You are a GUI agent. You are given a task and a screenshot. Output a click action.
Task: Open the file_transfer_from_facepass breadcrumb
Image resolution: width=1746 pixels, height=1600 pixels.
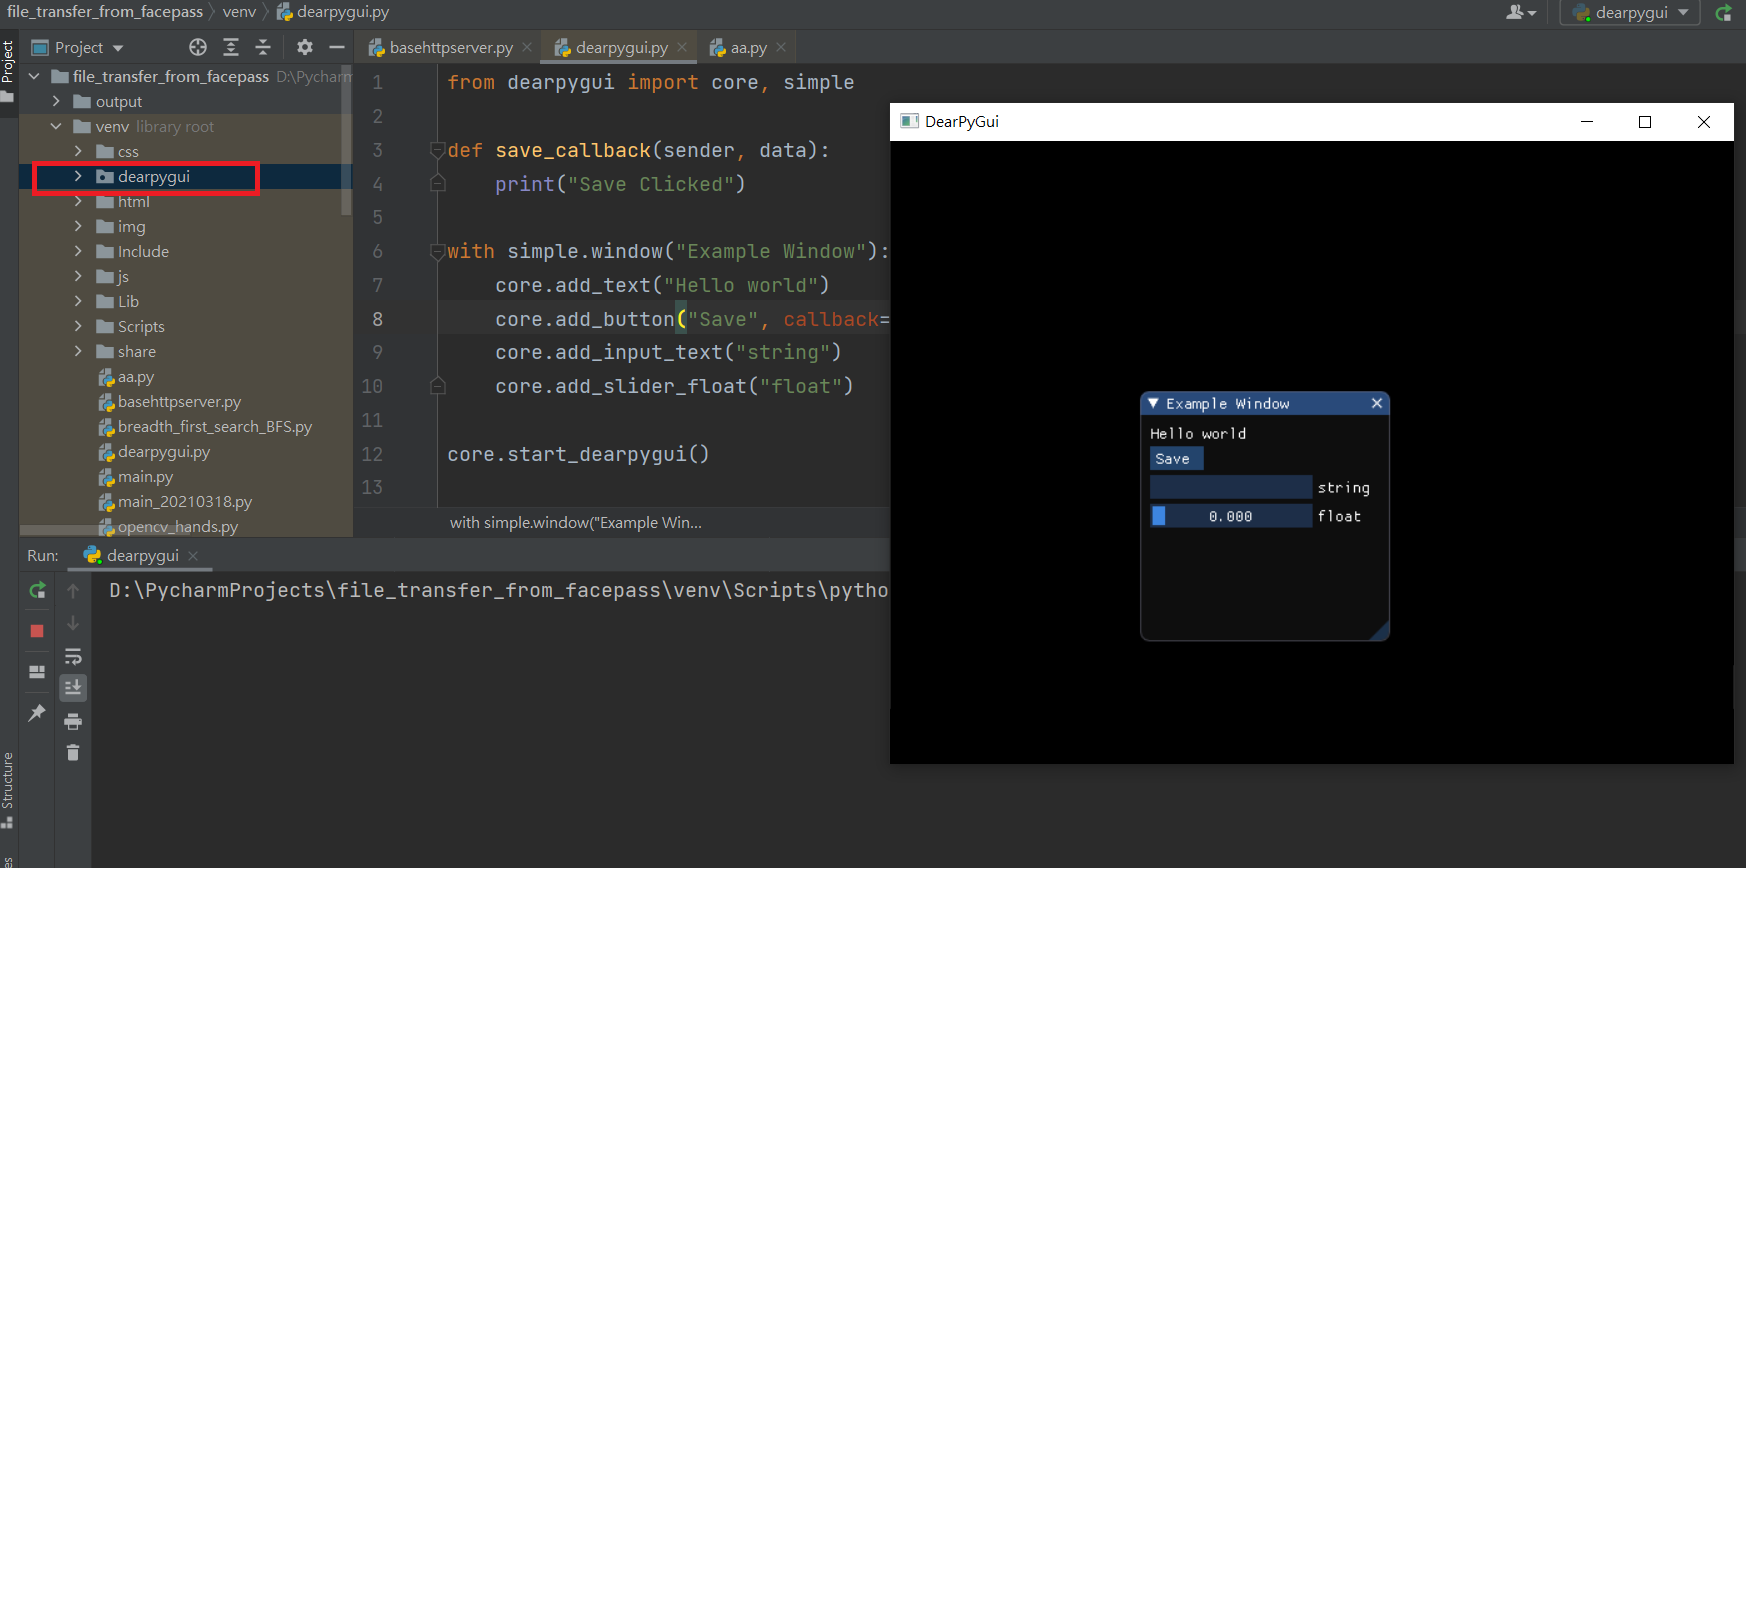coord(104,11)
